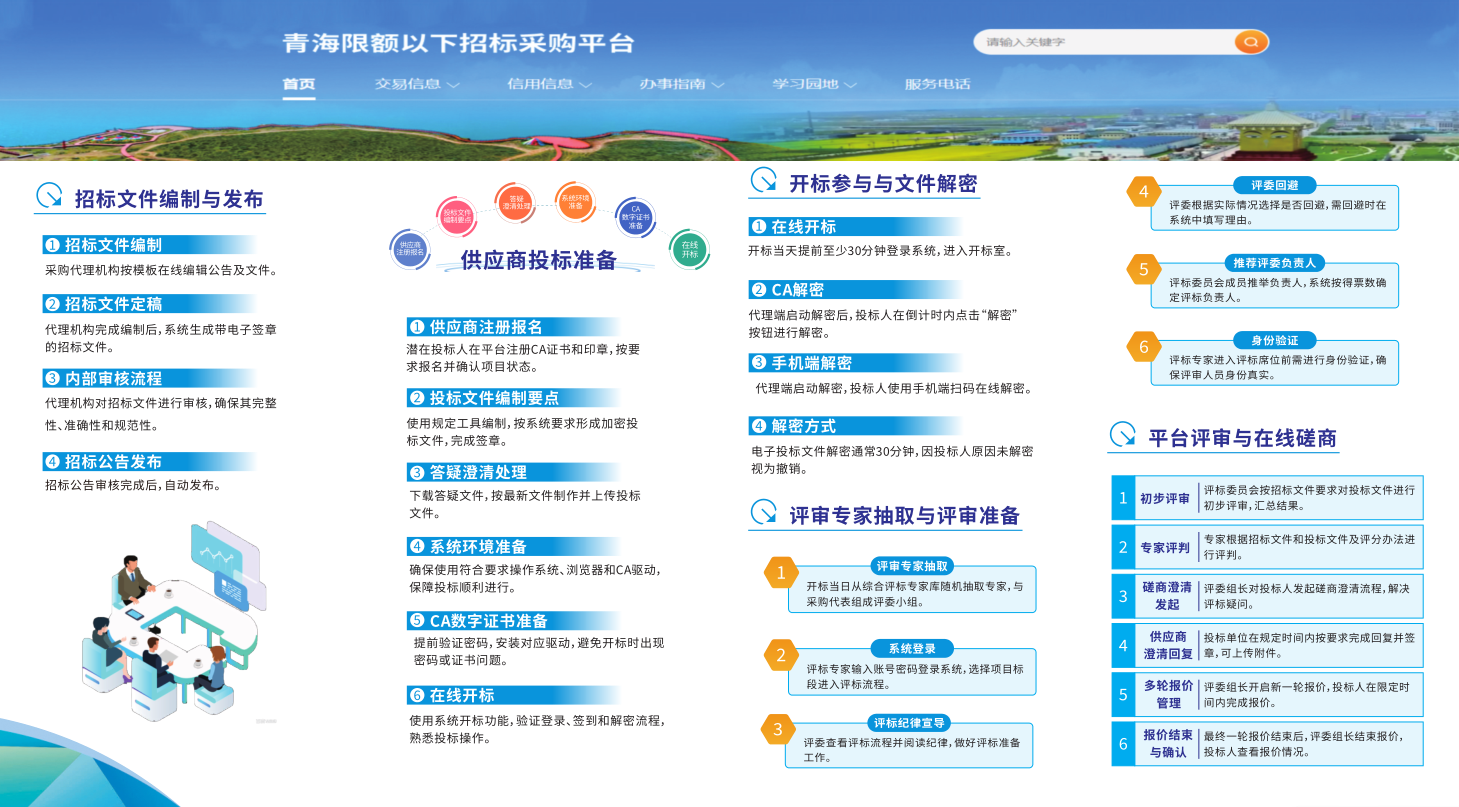Click the orange hexagon number 1 badge
This screenshot has width=1459, height=807.
tap(781, 573)
